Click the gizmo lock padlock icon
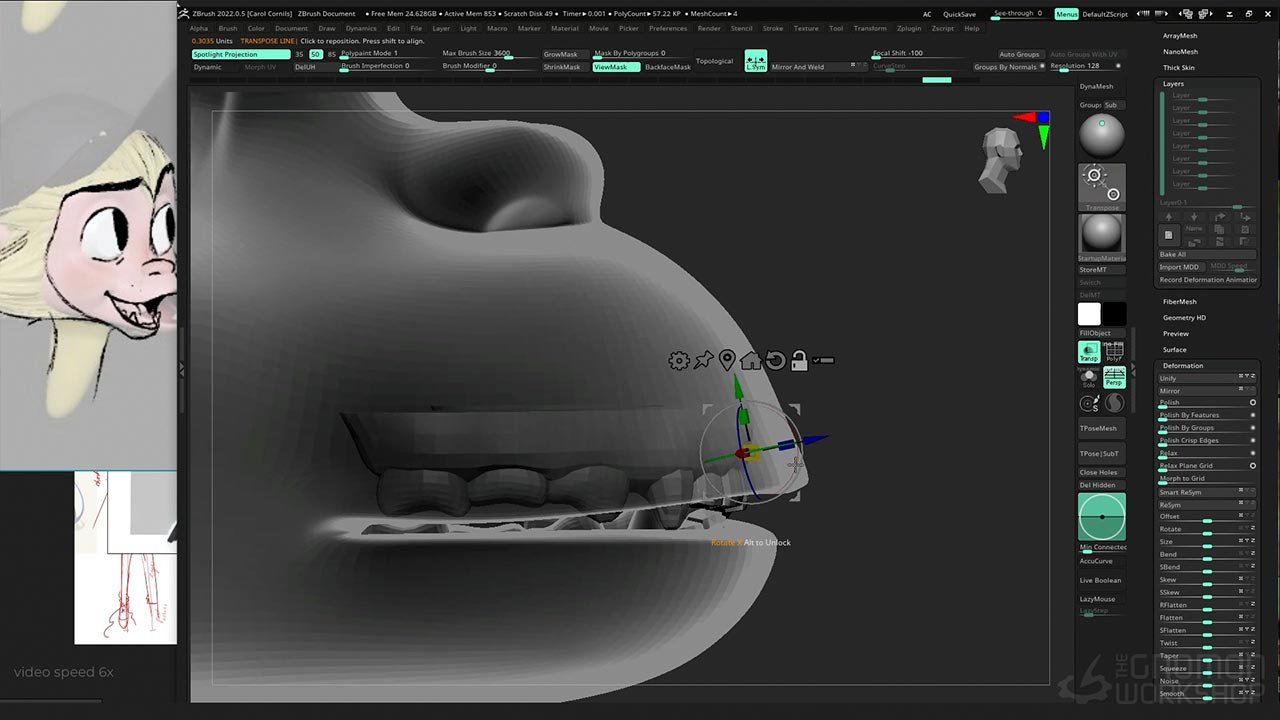The height and width of the screenshot is (720, 1280). 798,360
